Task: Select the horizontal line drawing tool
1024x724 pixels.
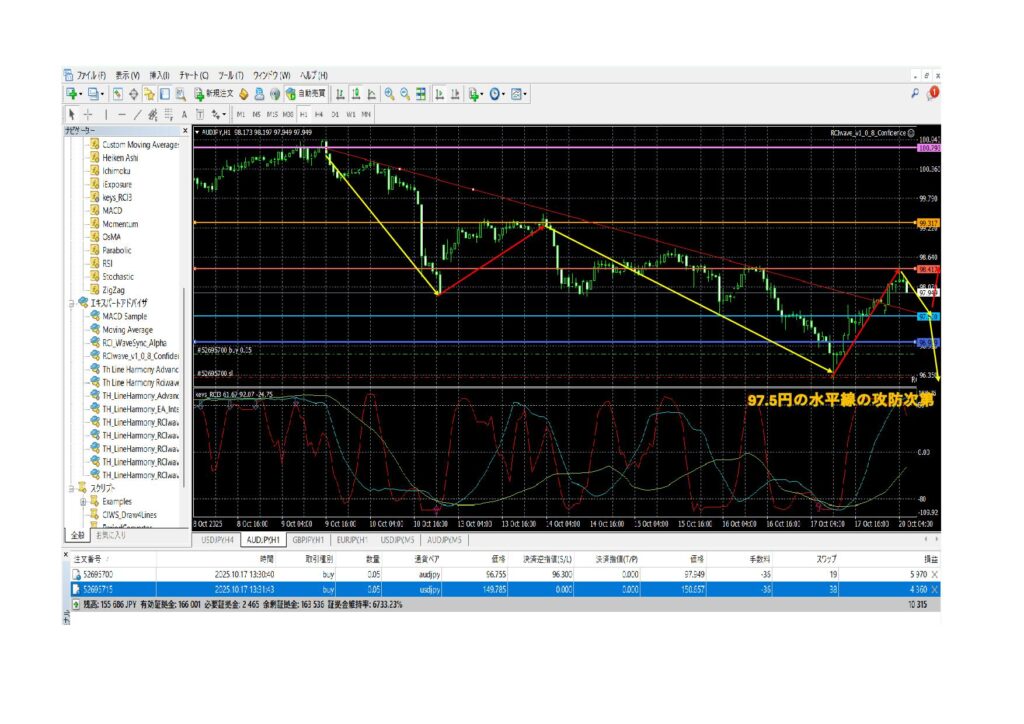Action: [x=122, y=114]
